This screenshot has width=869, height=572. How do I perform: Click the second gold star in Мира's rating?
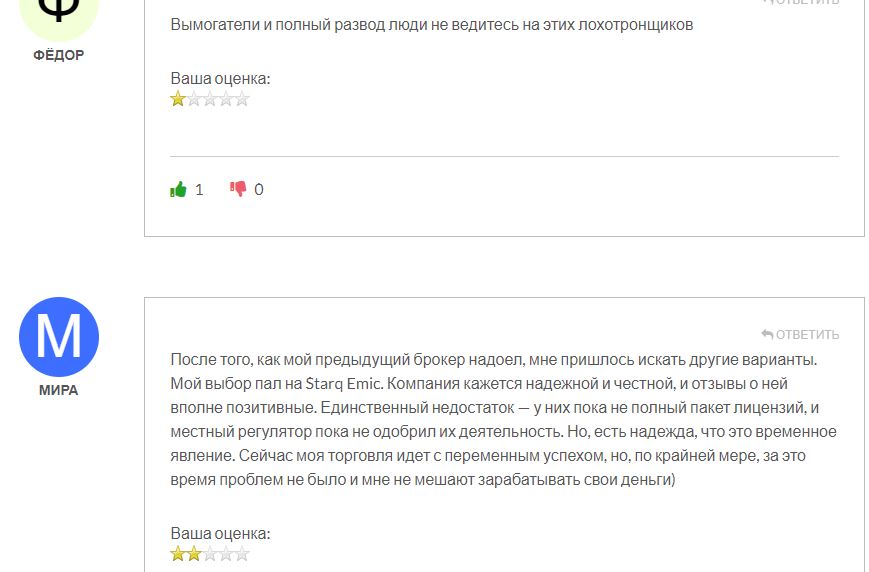[194, 554]
